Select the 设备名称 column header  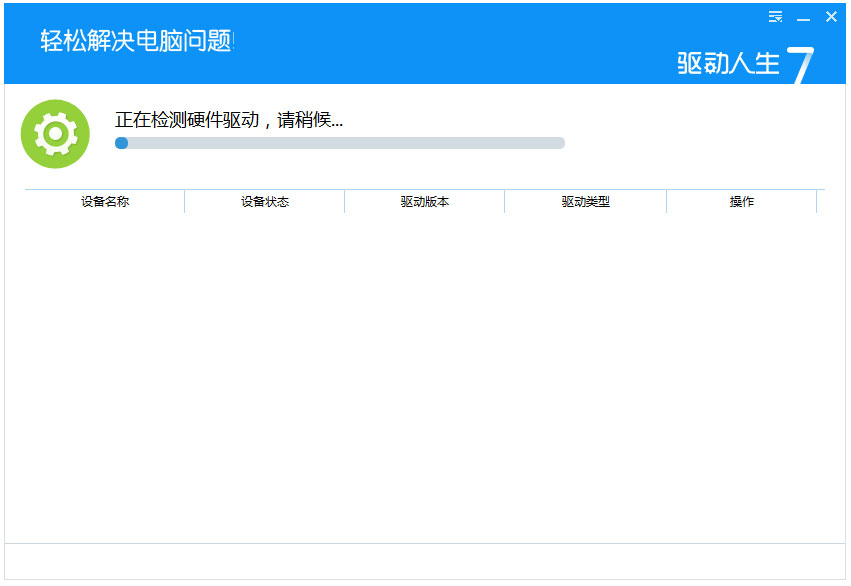pyautogui.click(x=105, y=201)
